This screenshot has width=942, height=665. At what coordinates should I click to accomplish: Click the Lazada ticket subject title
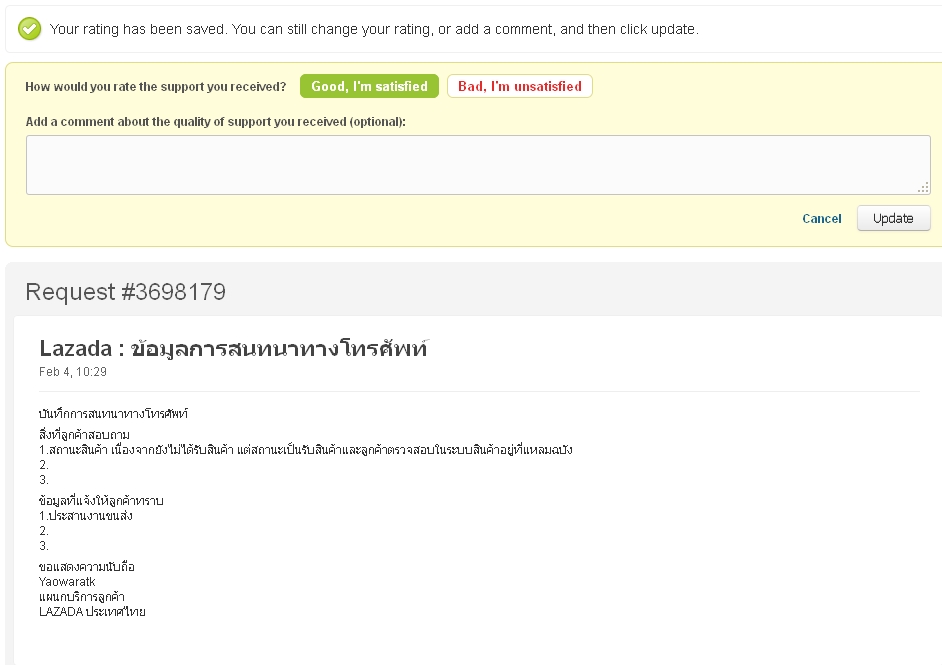click(233, 348)
